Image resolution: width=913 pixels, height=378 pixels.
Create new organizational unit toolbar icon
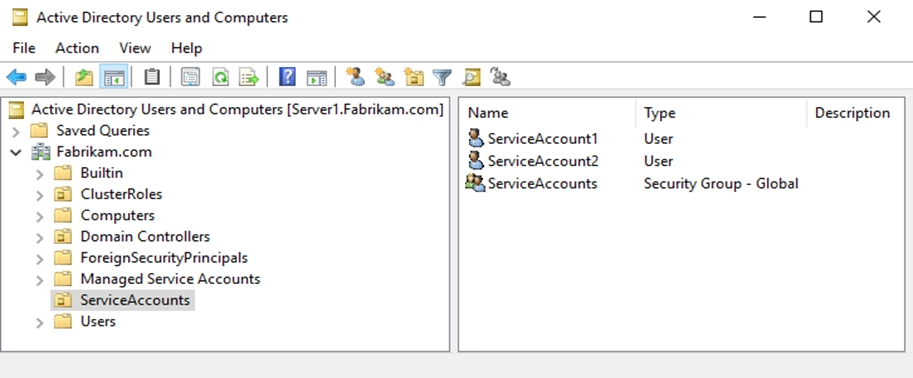[414, 76]
